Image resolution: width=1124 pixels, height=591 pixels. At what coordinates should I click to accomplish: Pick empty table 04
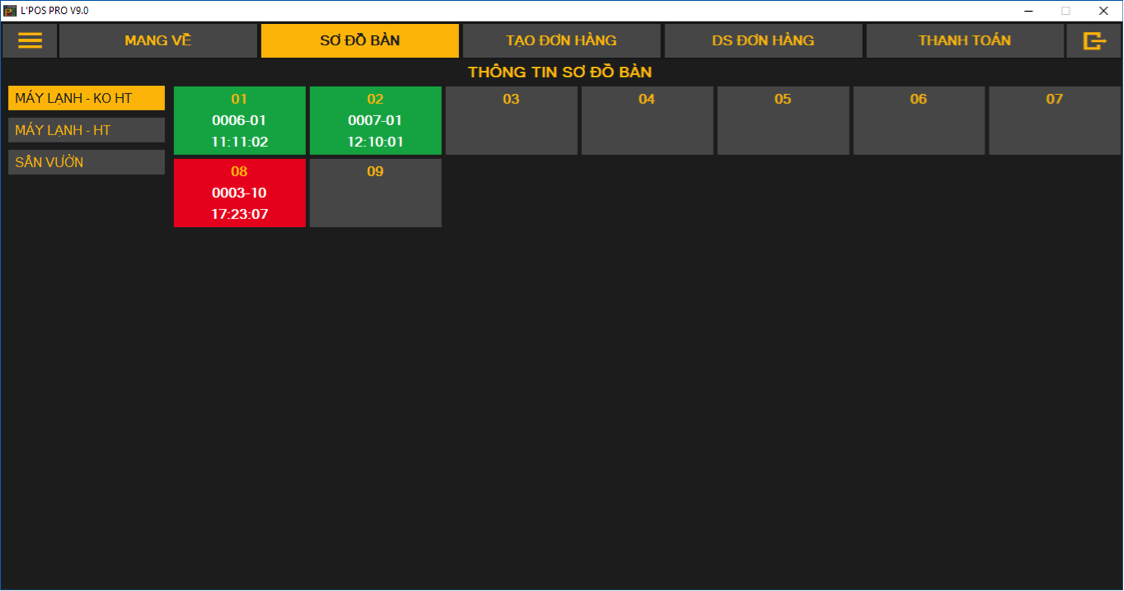[647, 120]
